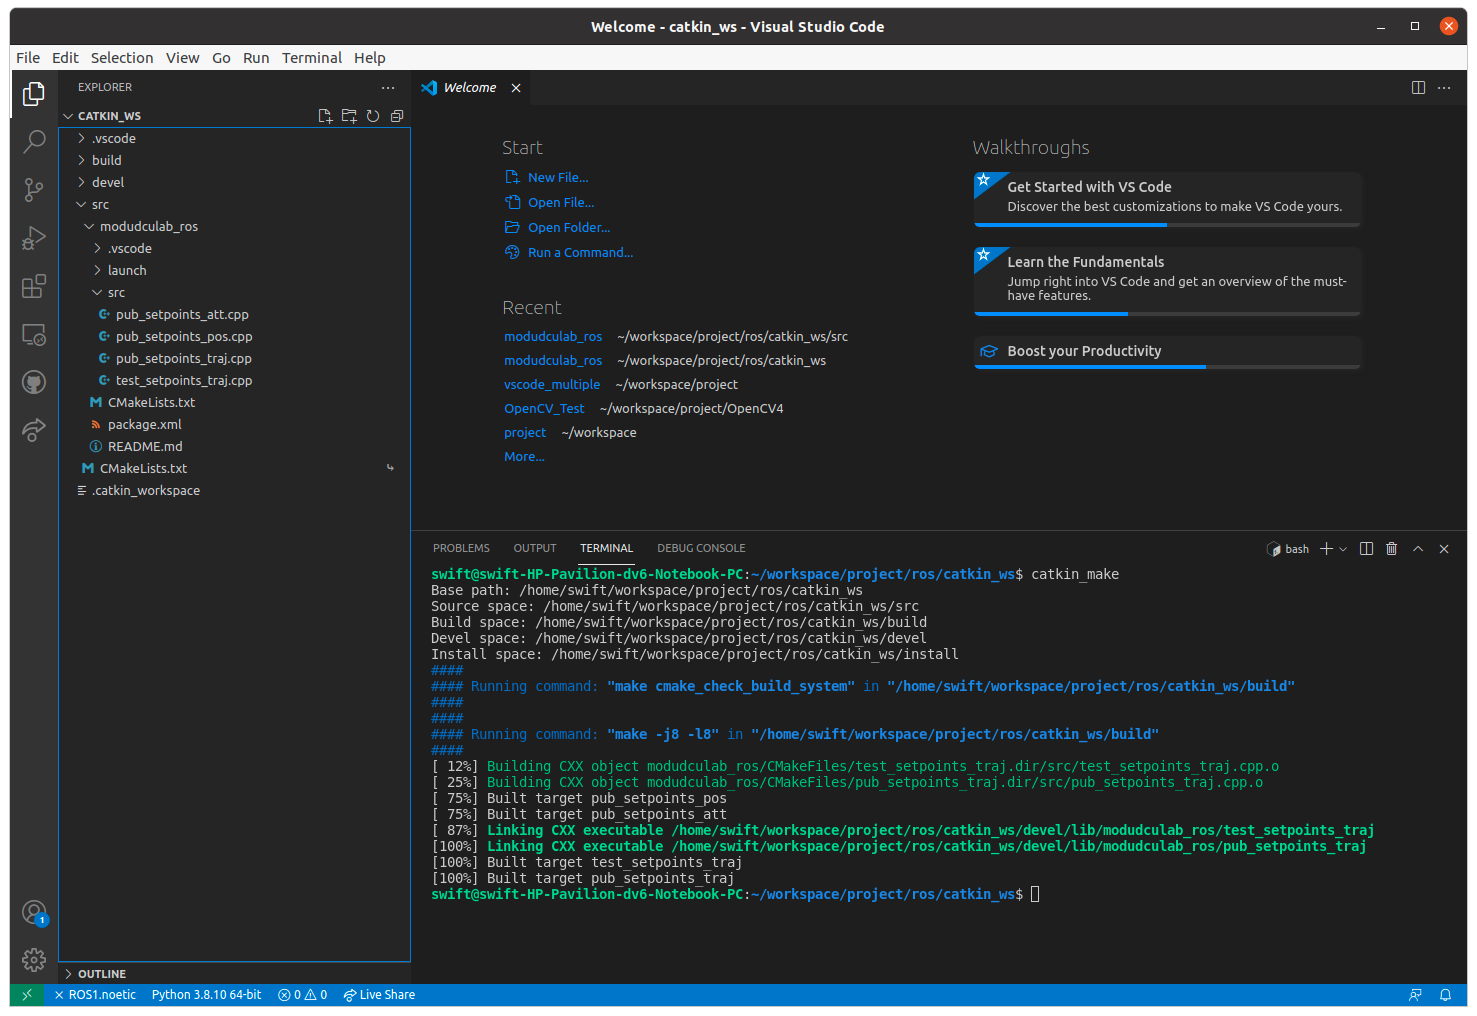The image size is (1477, 1016).
Task: Expand the build folder
Action: [x=234, y=160]
